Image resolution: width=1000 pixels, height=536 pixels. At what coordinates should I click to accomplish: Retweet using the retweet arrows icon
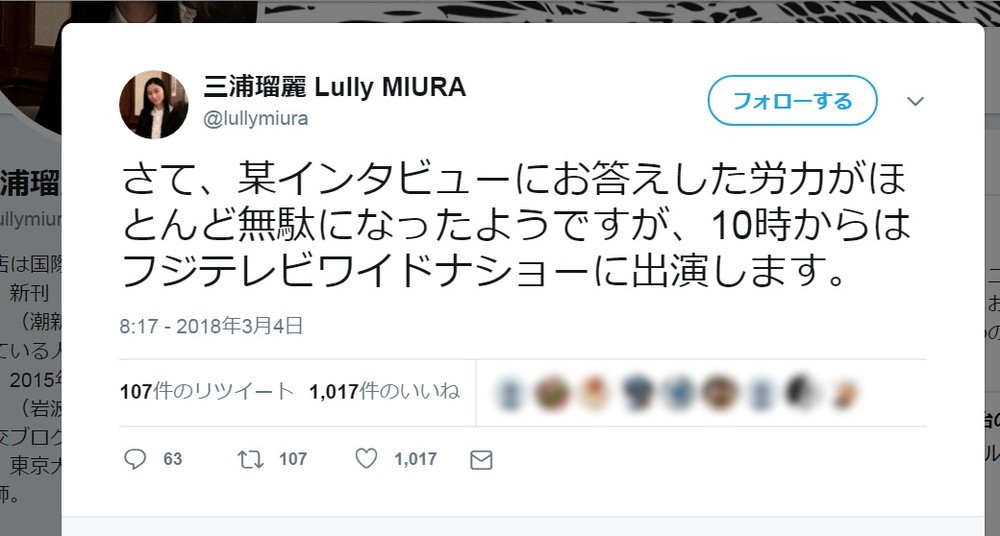click(x=251, y=459)
